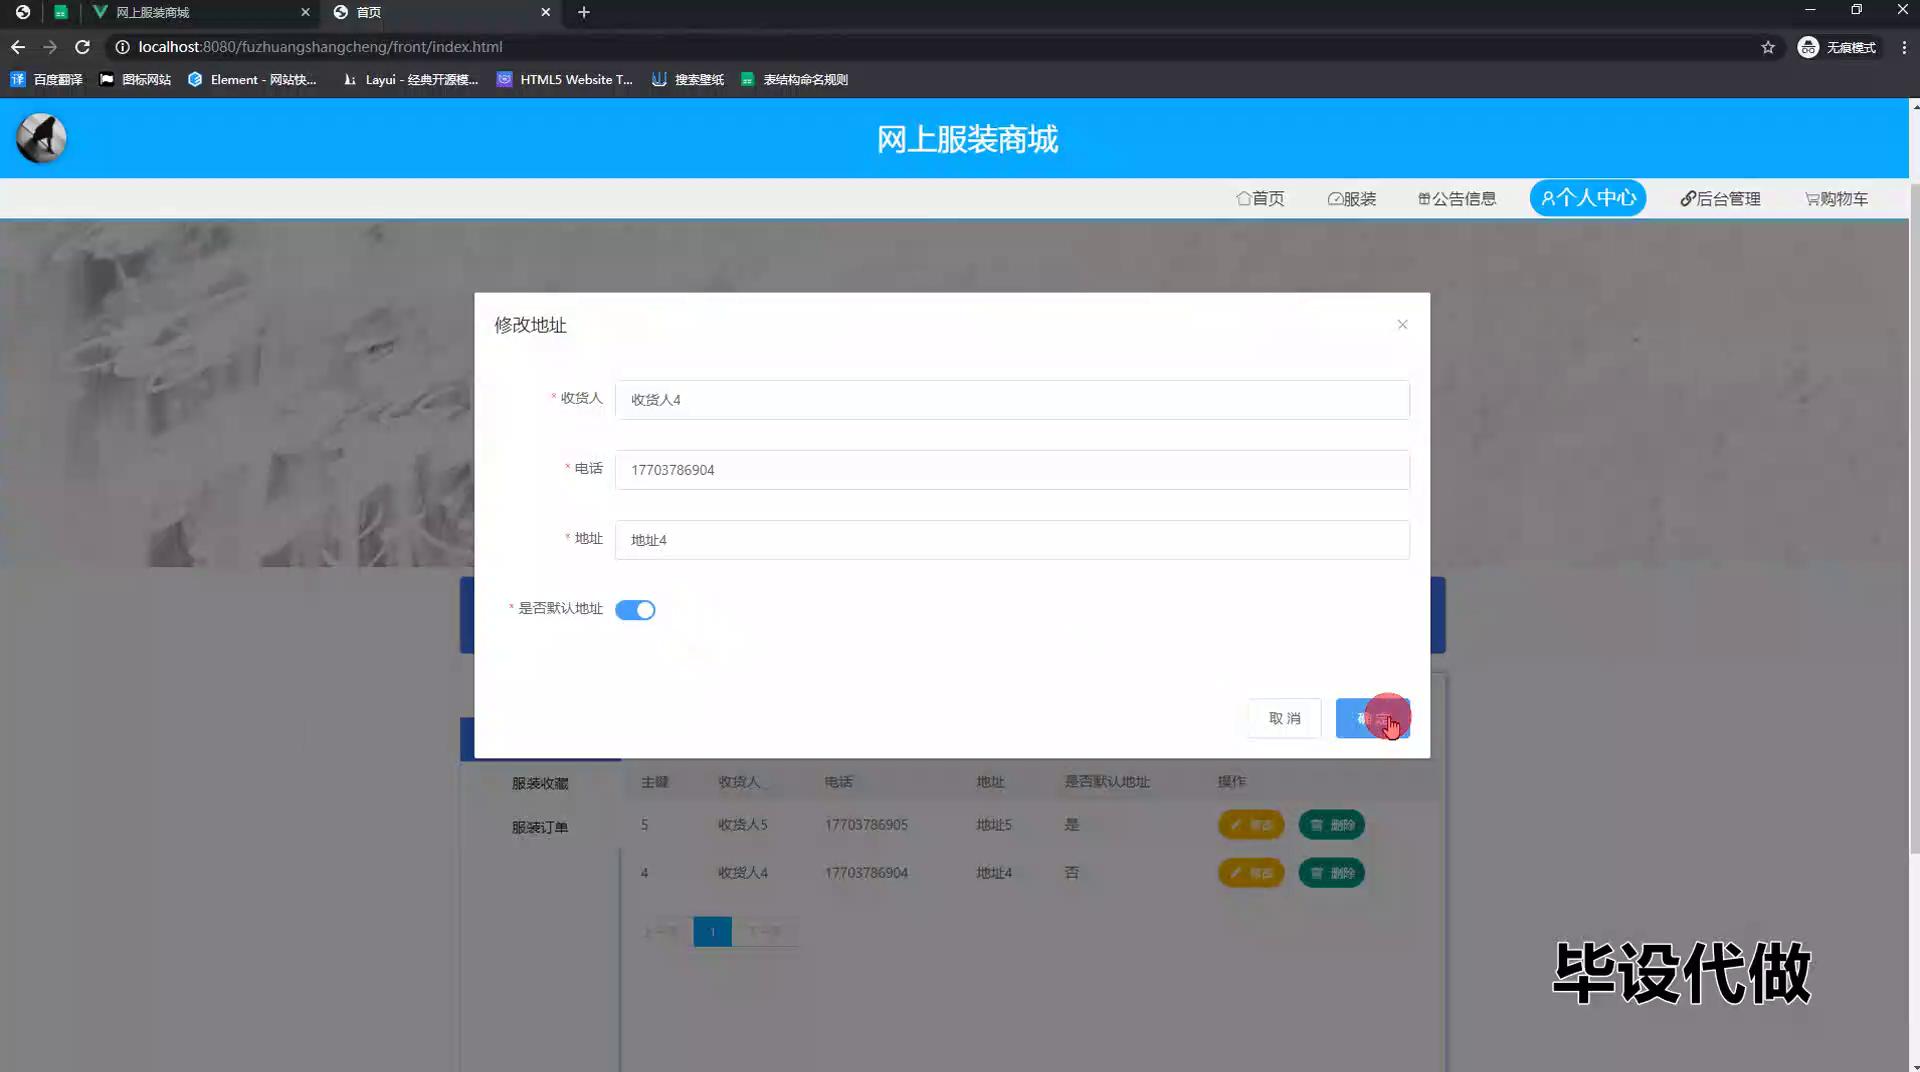
Task: Click into the 电话 phone number field
Action: tap(1011, 470)
